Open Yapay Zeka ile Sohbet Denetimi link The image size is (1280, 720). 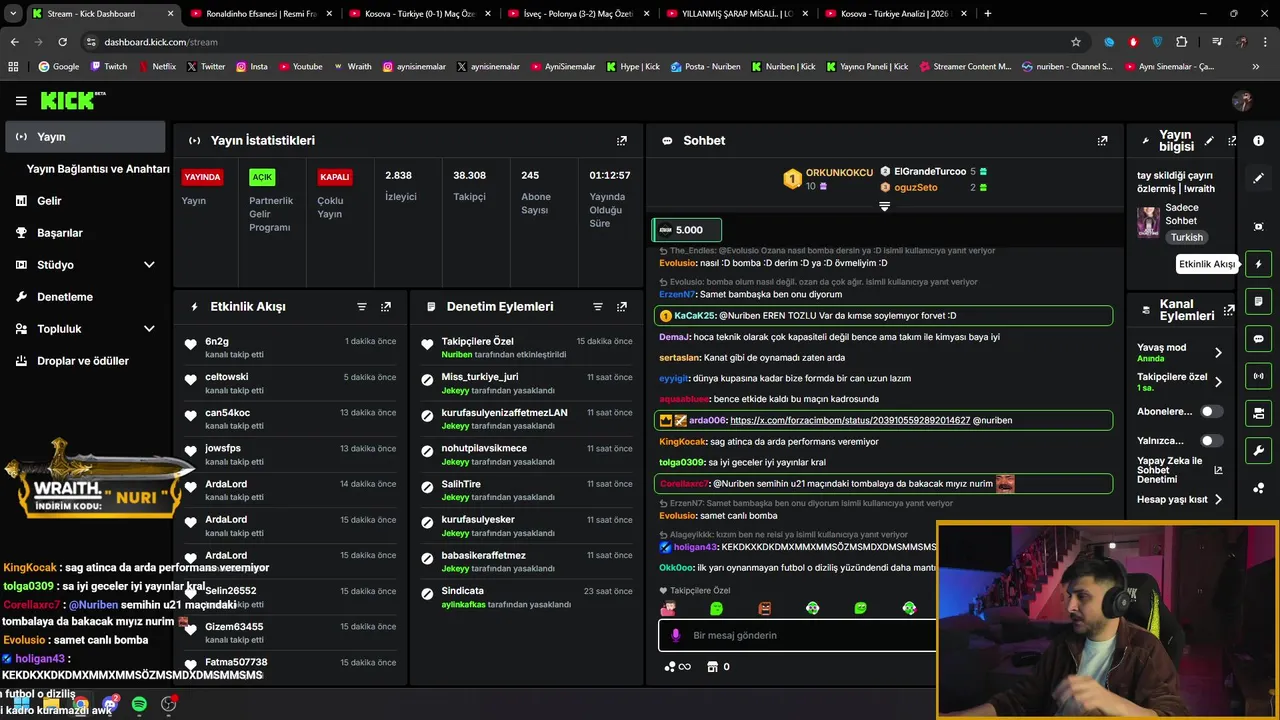click(x=1179, y=470)
